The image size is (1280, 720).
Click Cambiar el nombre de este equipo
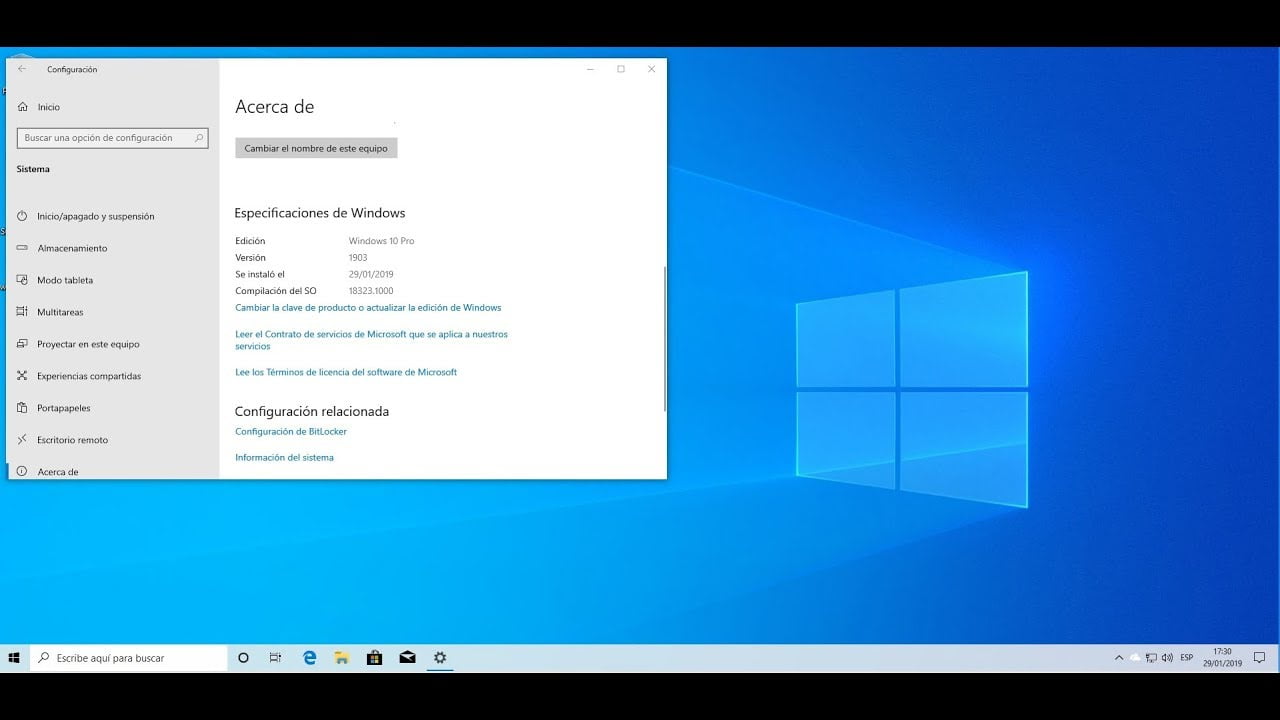(x=316, y=147)
